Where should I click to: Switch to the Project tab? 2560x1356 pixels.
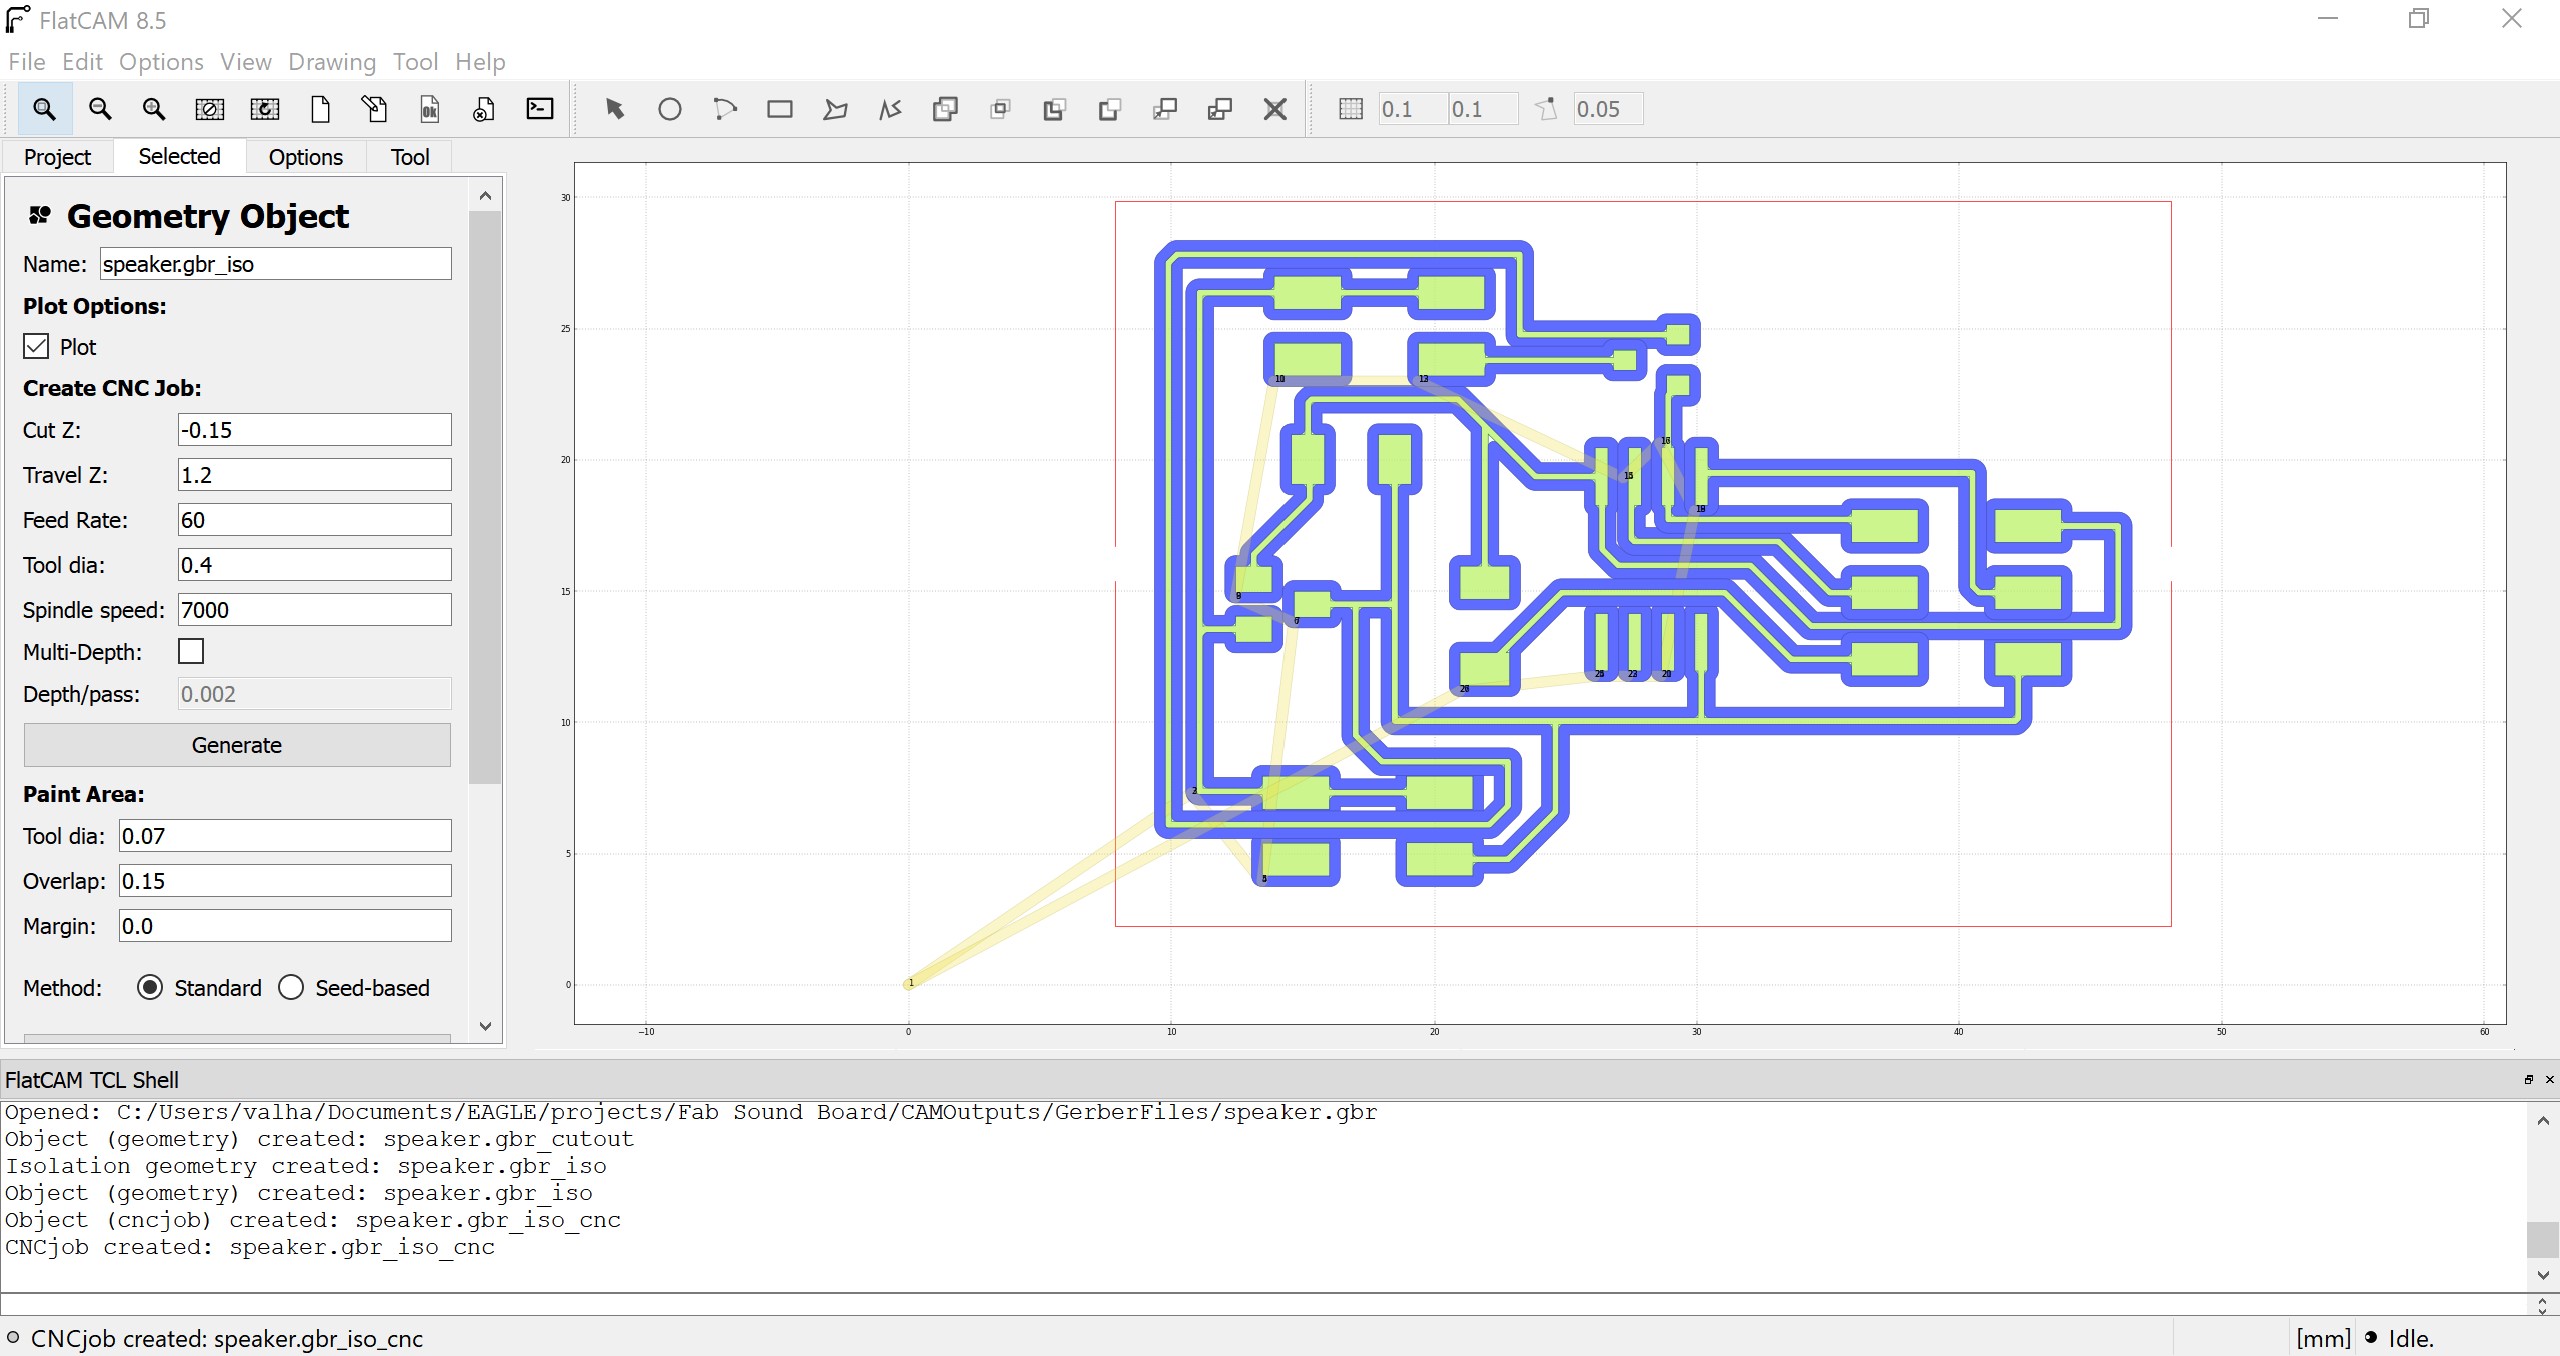[x=57, y=157]
